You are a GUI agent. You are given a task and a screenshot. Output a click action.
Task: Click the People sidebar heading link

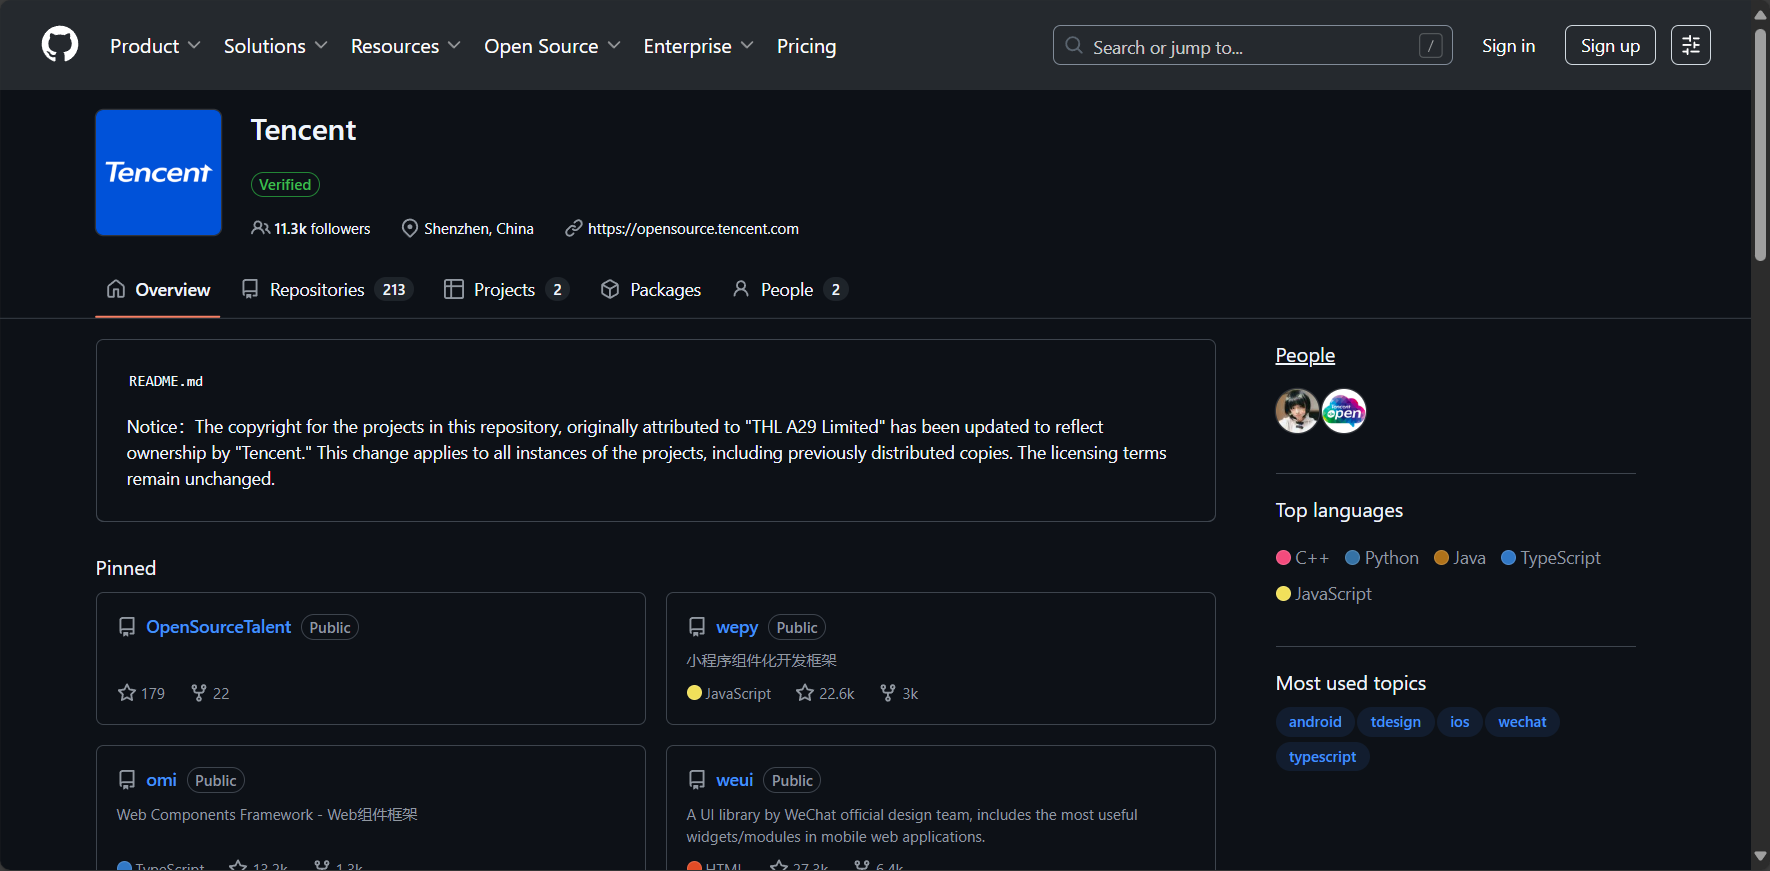coord(1305,355)
